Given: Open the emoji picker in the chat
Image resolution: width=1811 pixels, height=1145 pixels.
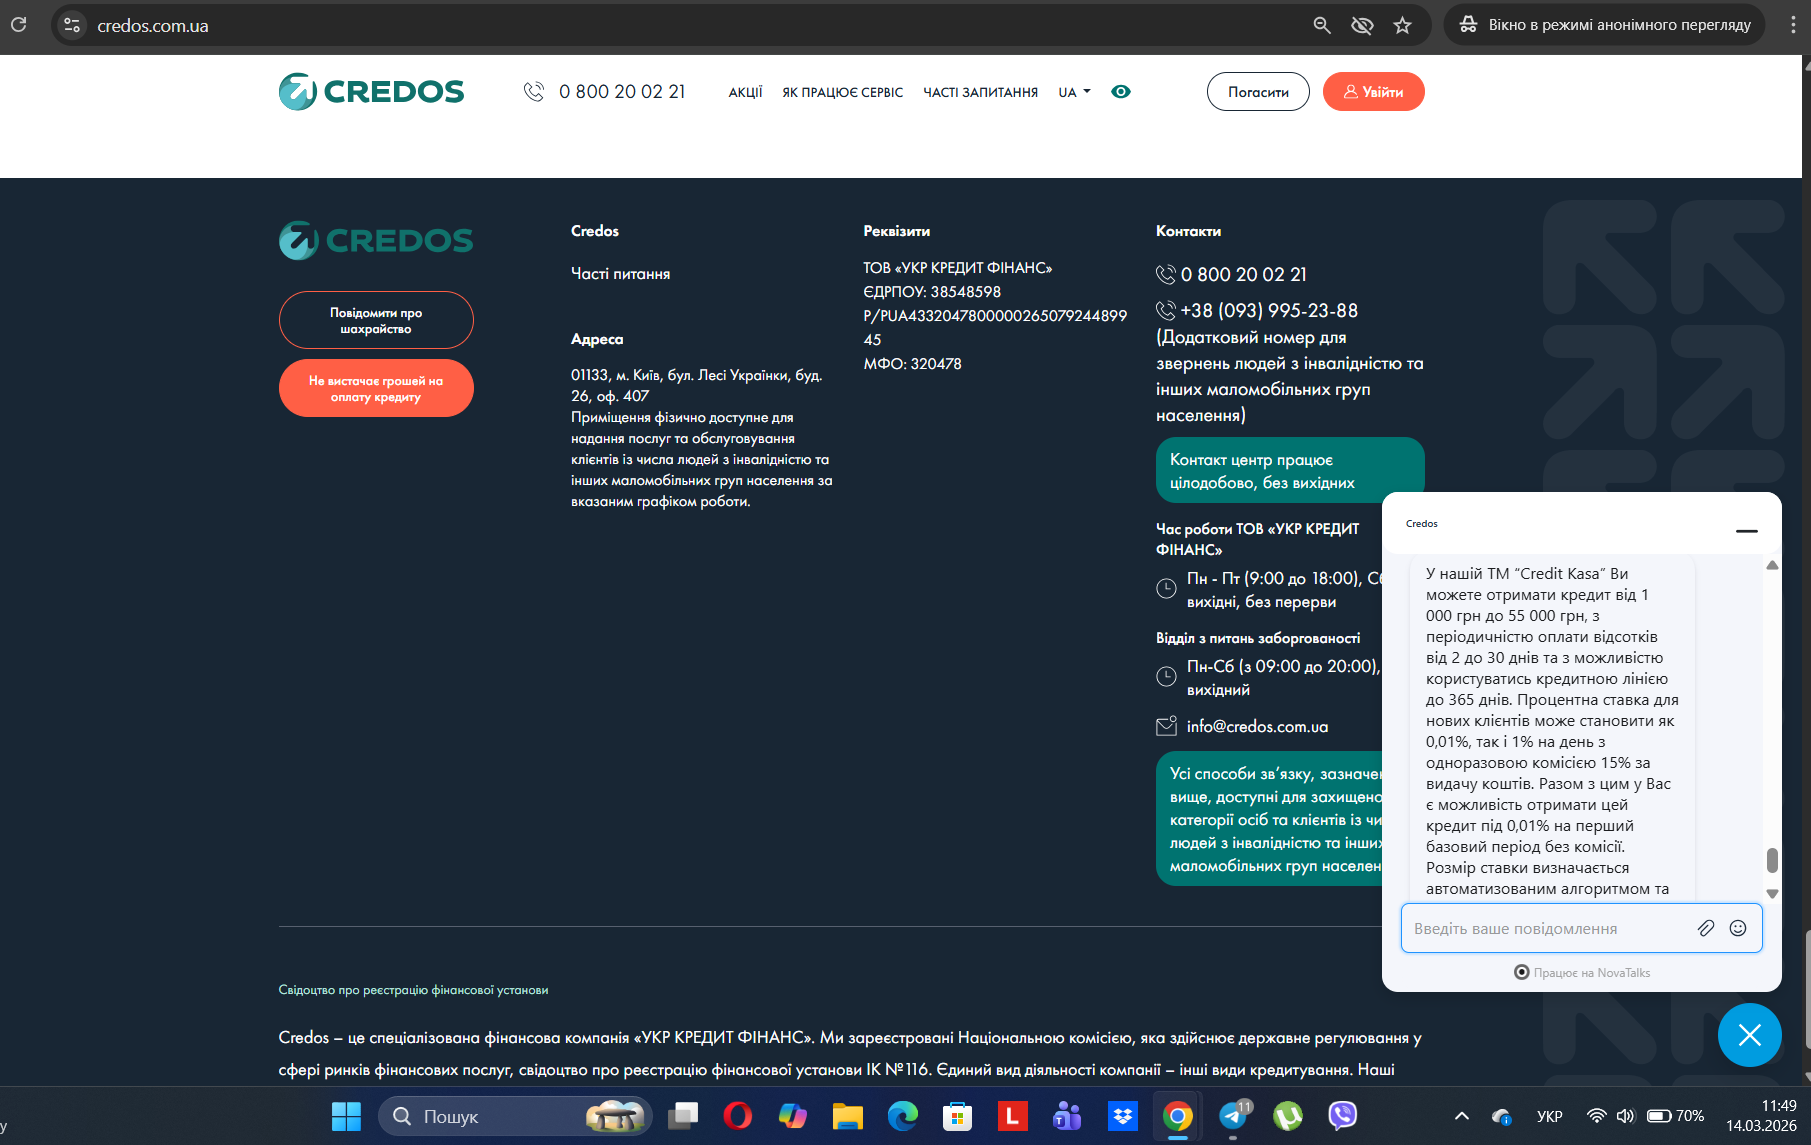Looking at the screenshot, I should coord(1738,928).
